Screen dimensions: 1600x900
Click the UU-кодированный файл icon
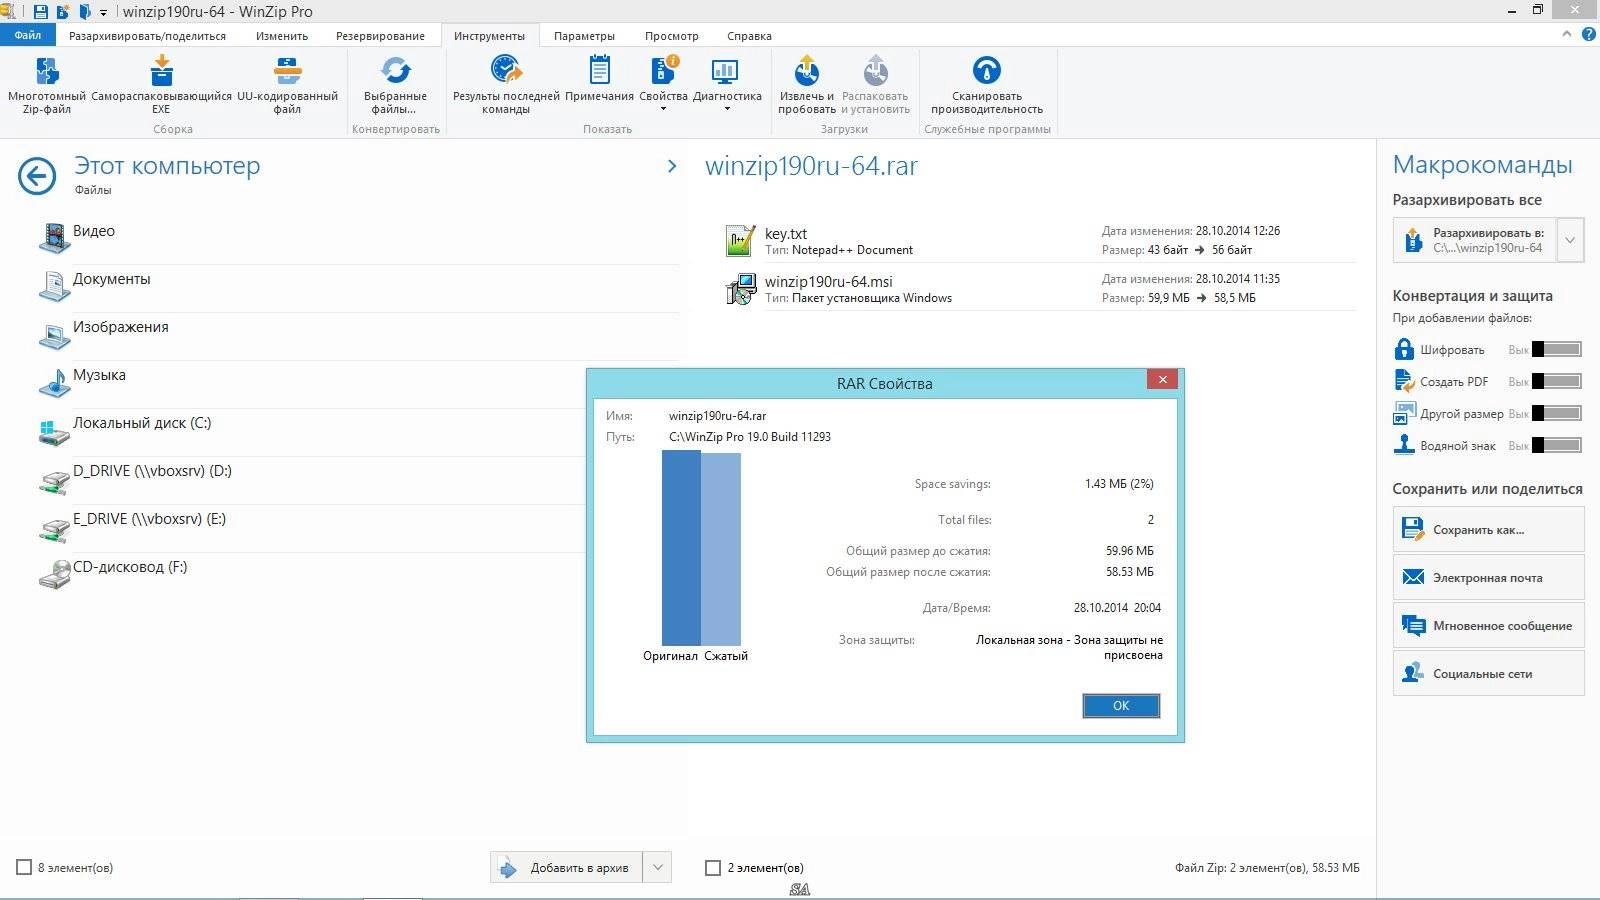287,71
